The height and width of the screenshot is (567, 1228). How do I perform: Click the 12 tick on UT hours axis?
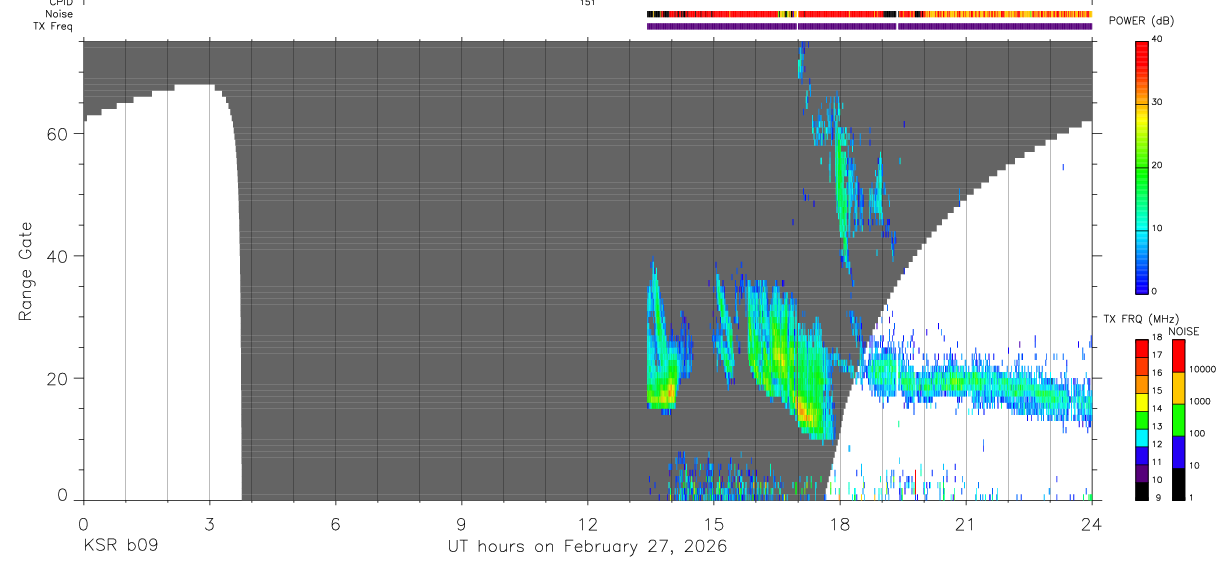point(587,524)
